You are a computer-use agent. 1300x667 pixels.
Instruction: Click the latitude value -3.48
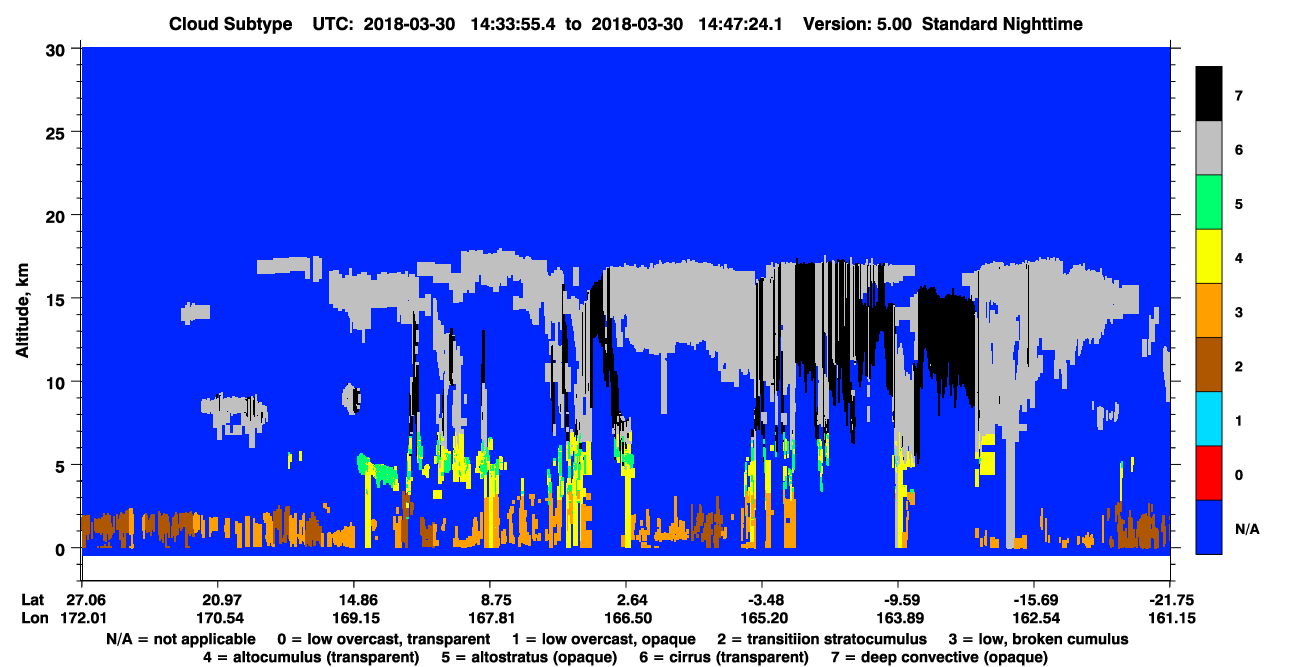(x=762, y=600)
